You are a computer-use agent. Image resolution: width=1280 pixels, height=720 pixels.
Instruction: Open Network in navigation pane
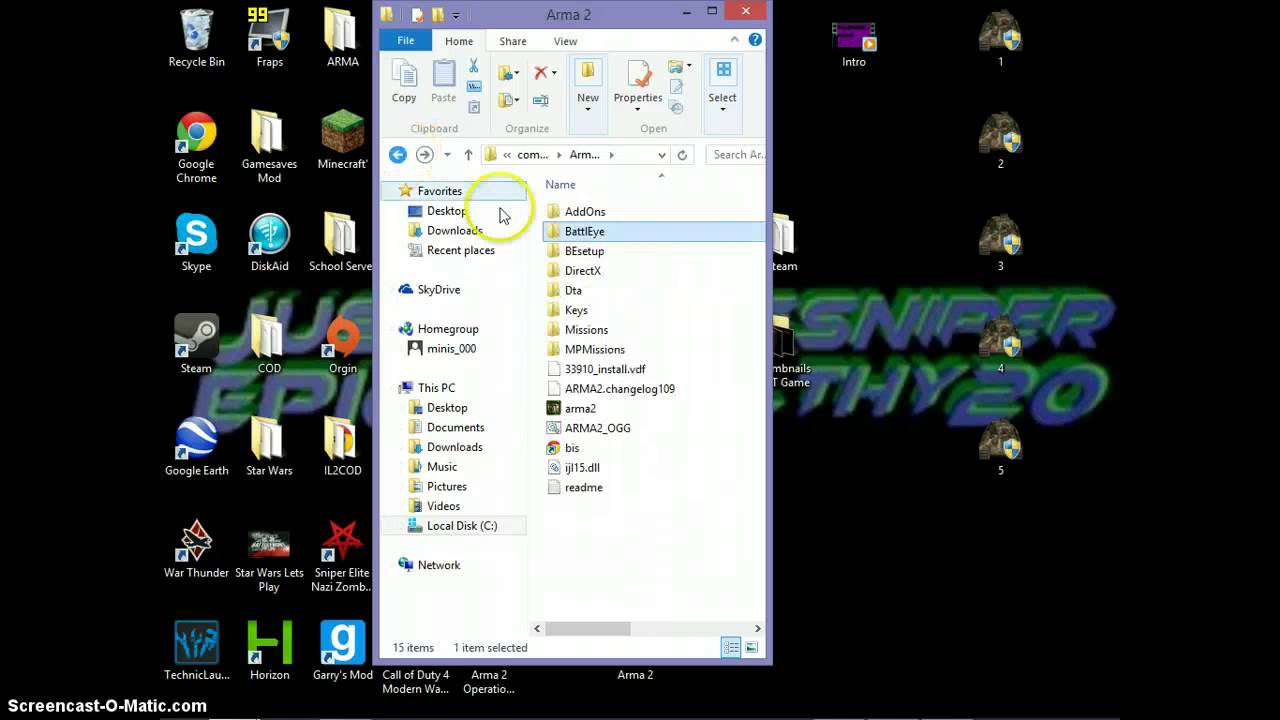(x=438, y=565)
